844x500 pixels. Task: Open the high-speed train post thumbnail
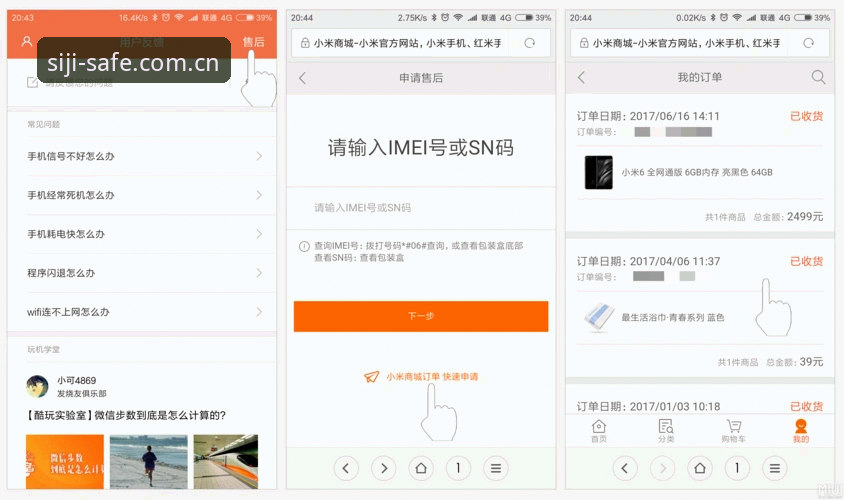[226, 462]
